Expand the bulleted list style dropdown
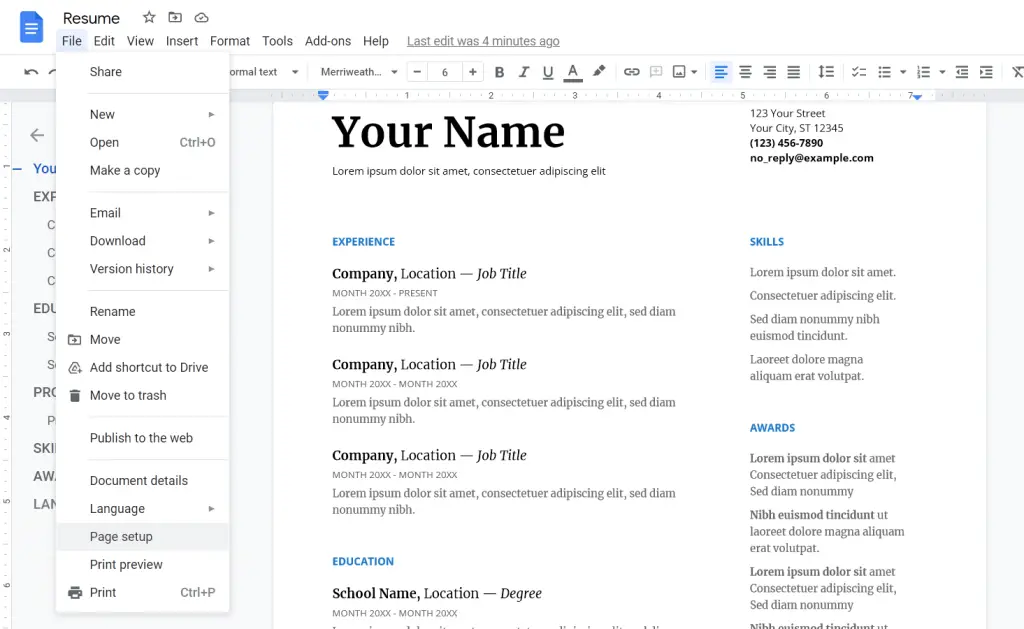The height and width of the screenshot is (629, 1024). pyautogui.click(x=903, y=72)
